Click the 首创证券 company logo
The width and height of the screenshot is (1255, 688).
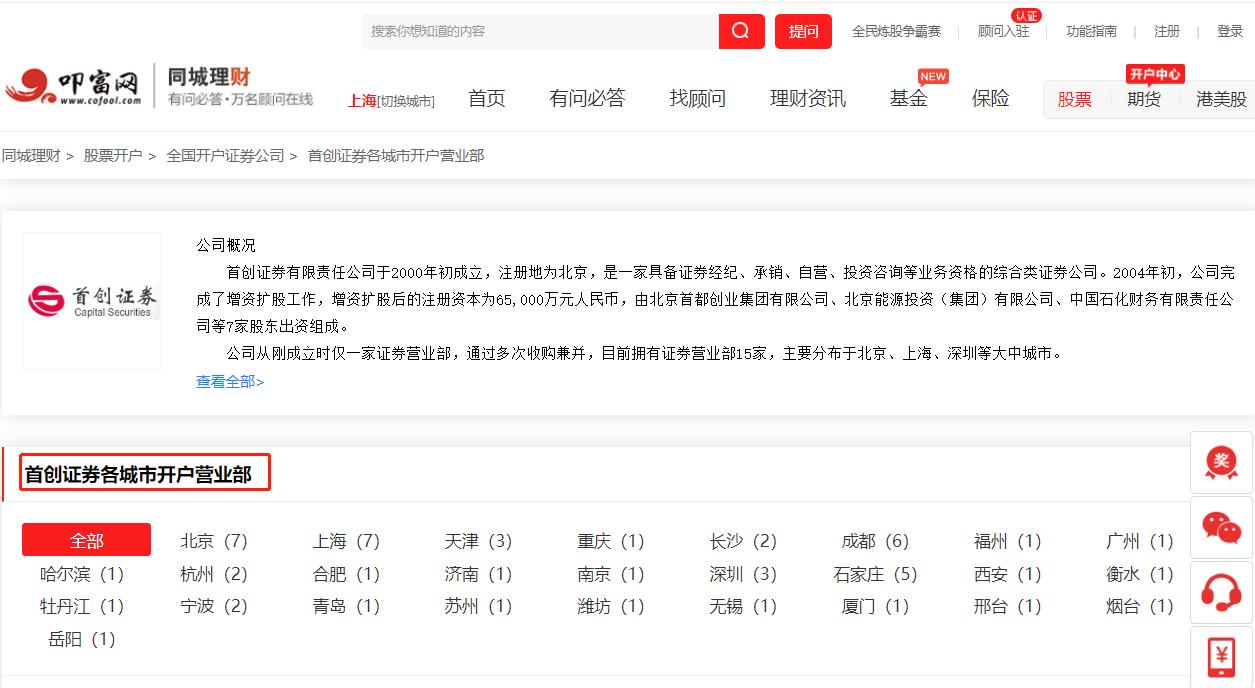[x=91, y=300]
